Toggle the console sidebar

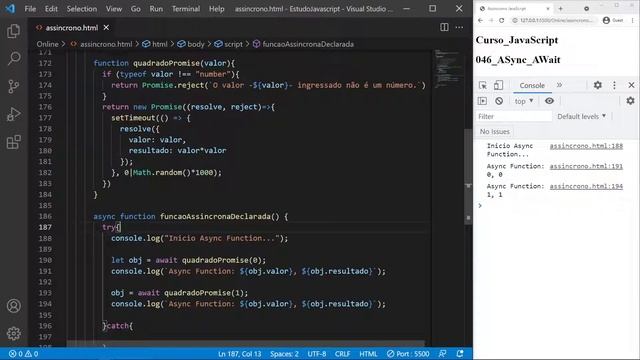click(x=482, y=101)
